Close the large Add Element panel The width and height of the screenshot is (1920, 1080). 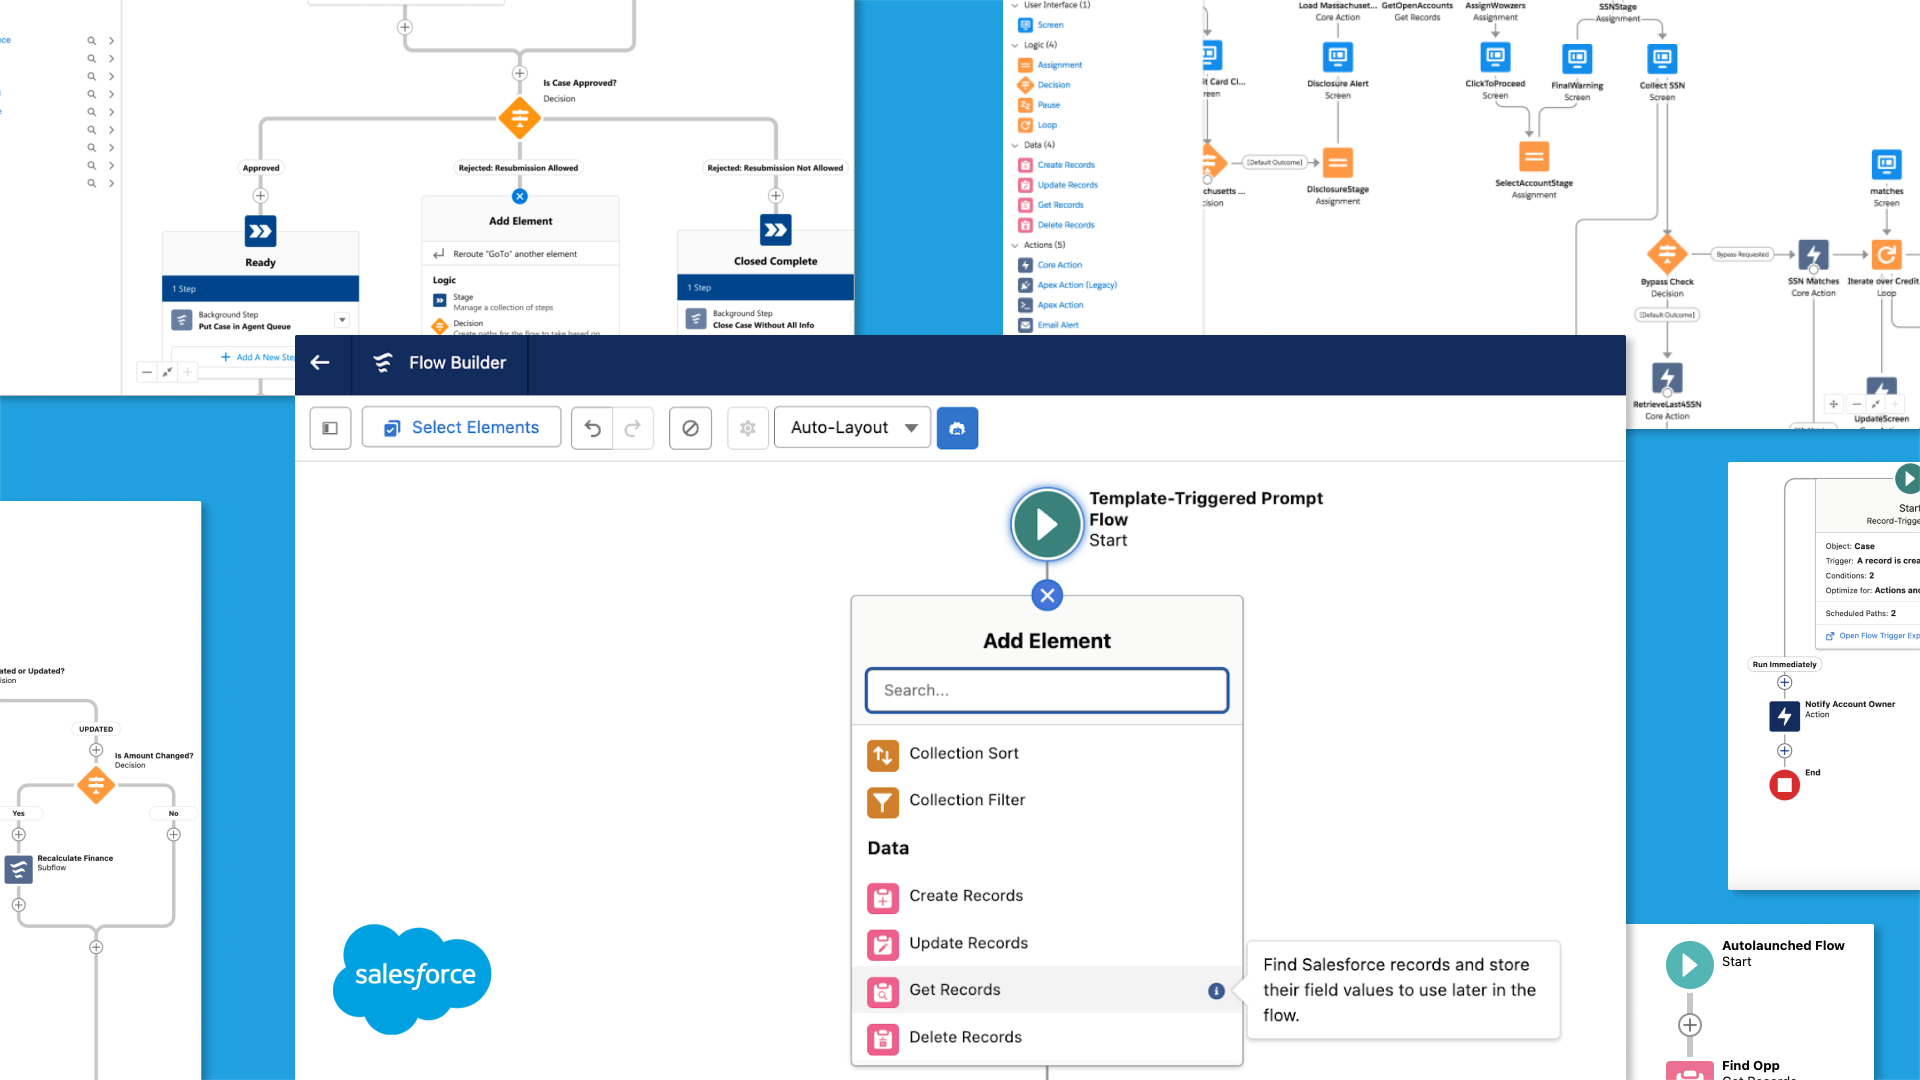(x=1047, y=596)
